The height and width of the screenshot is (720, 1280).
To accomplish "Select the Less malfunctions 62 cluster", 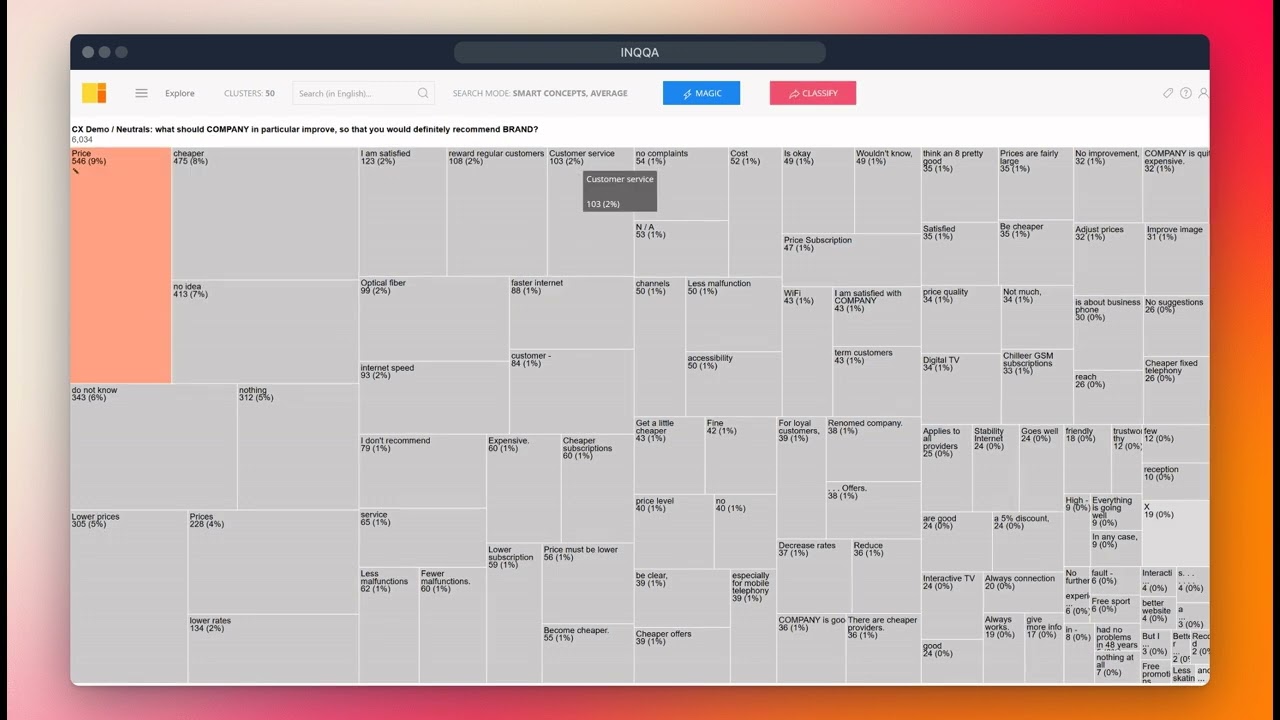I will (x=389, y=625).
